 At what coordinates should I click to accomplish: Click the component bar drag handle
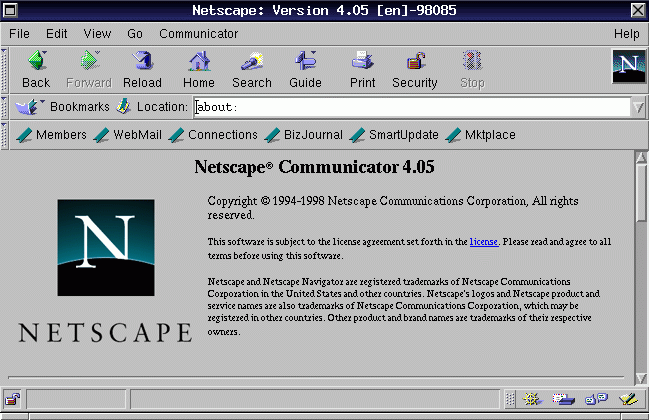[x=510, y=399]
